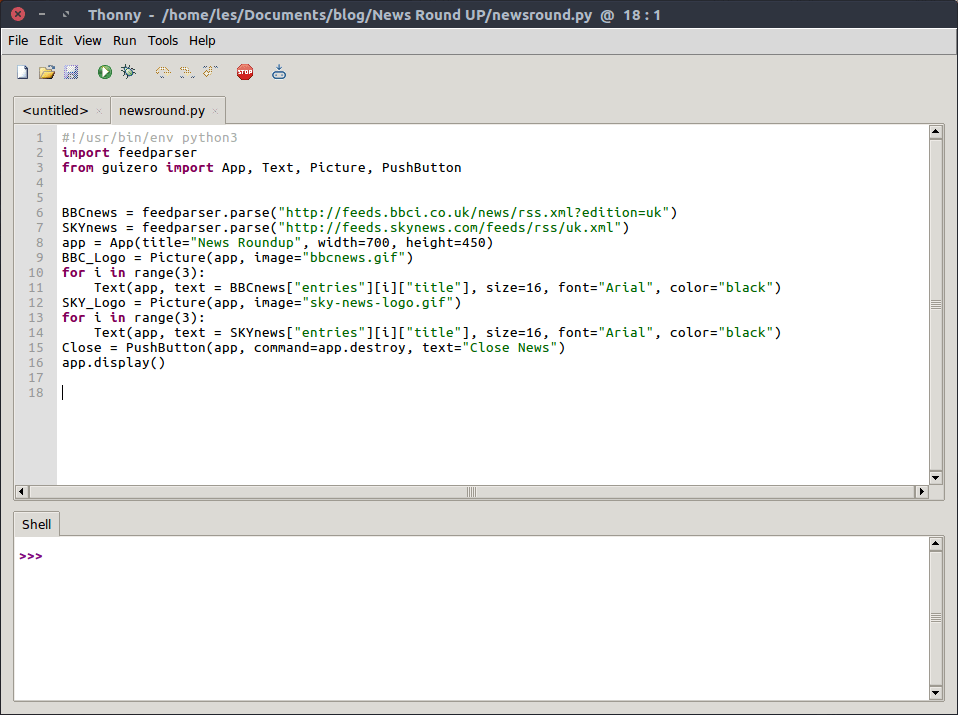This screenshot has height=715, width=958.
Task: Click line number 16 in the gutter
Action: click(36, 362)
